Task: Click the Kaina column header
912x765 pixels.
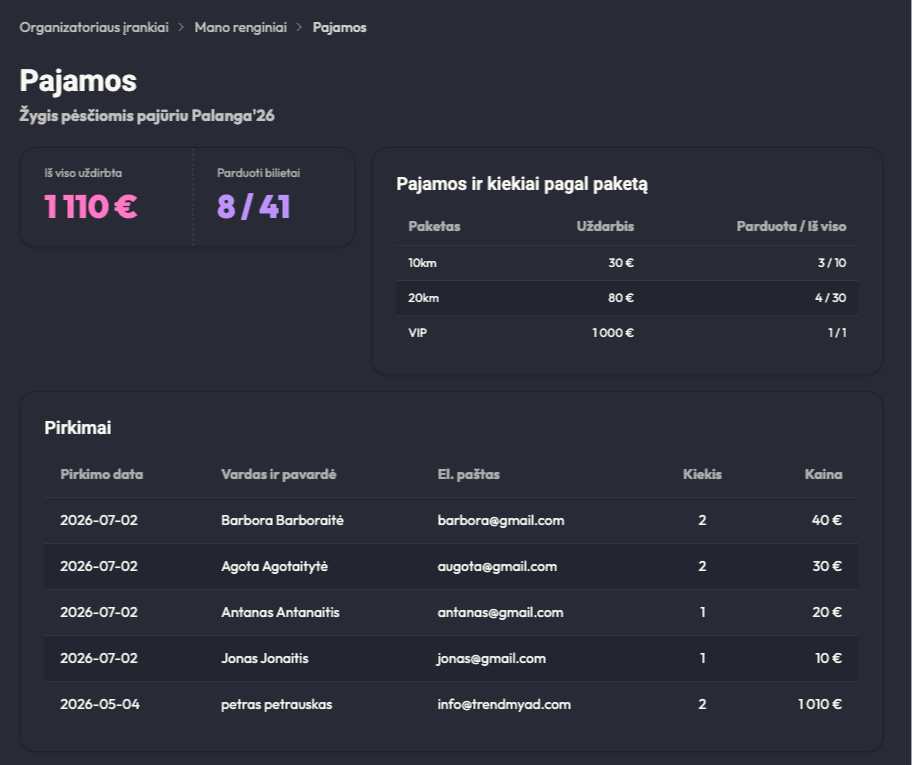Action: pos(823,474)
